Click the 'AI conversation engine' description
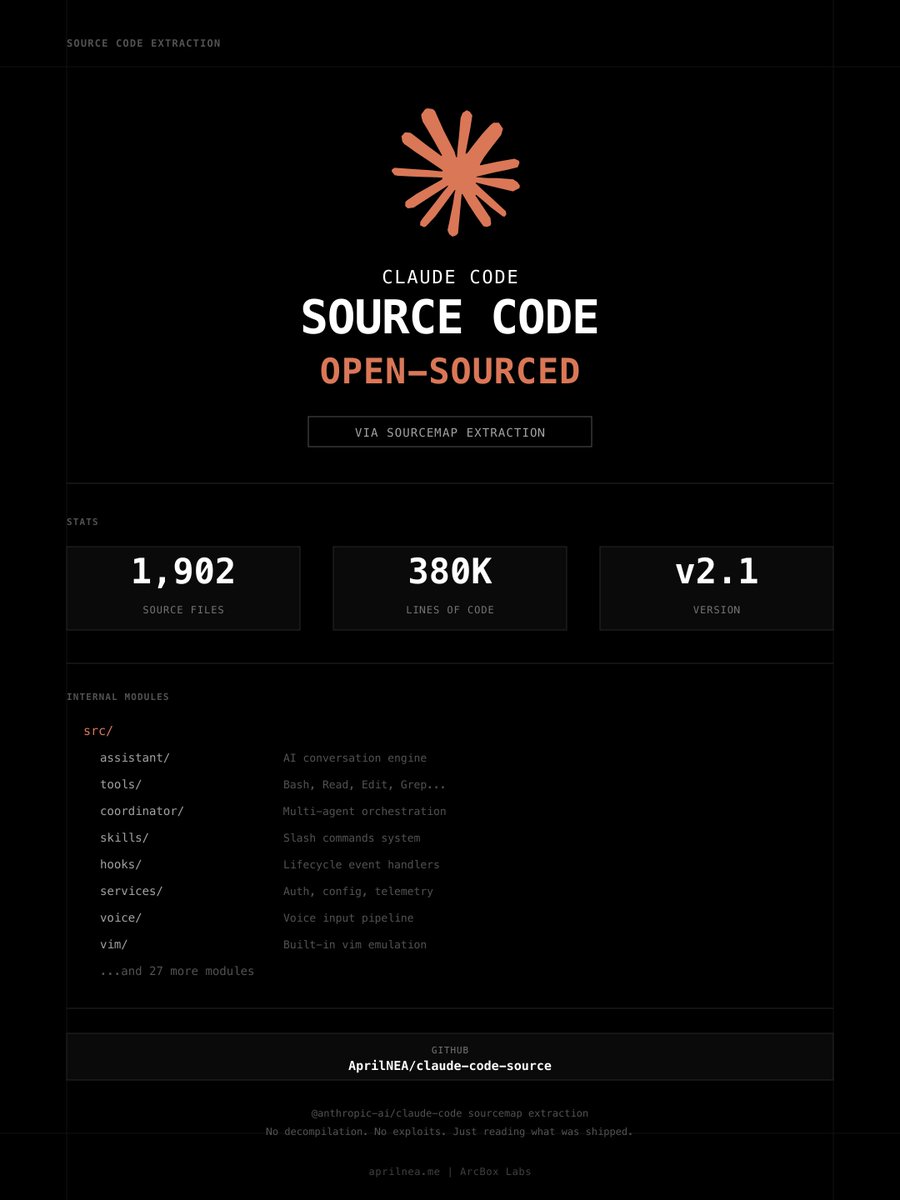Screen dimensions: 900x1200 tap(355, 758)
